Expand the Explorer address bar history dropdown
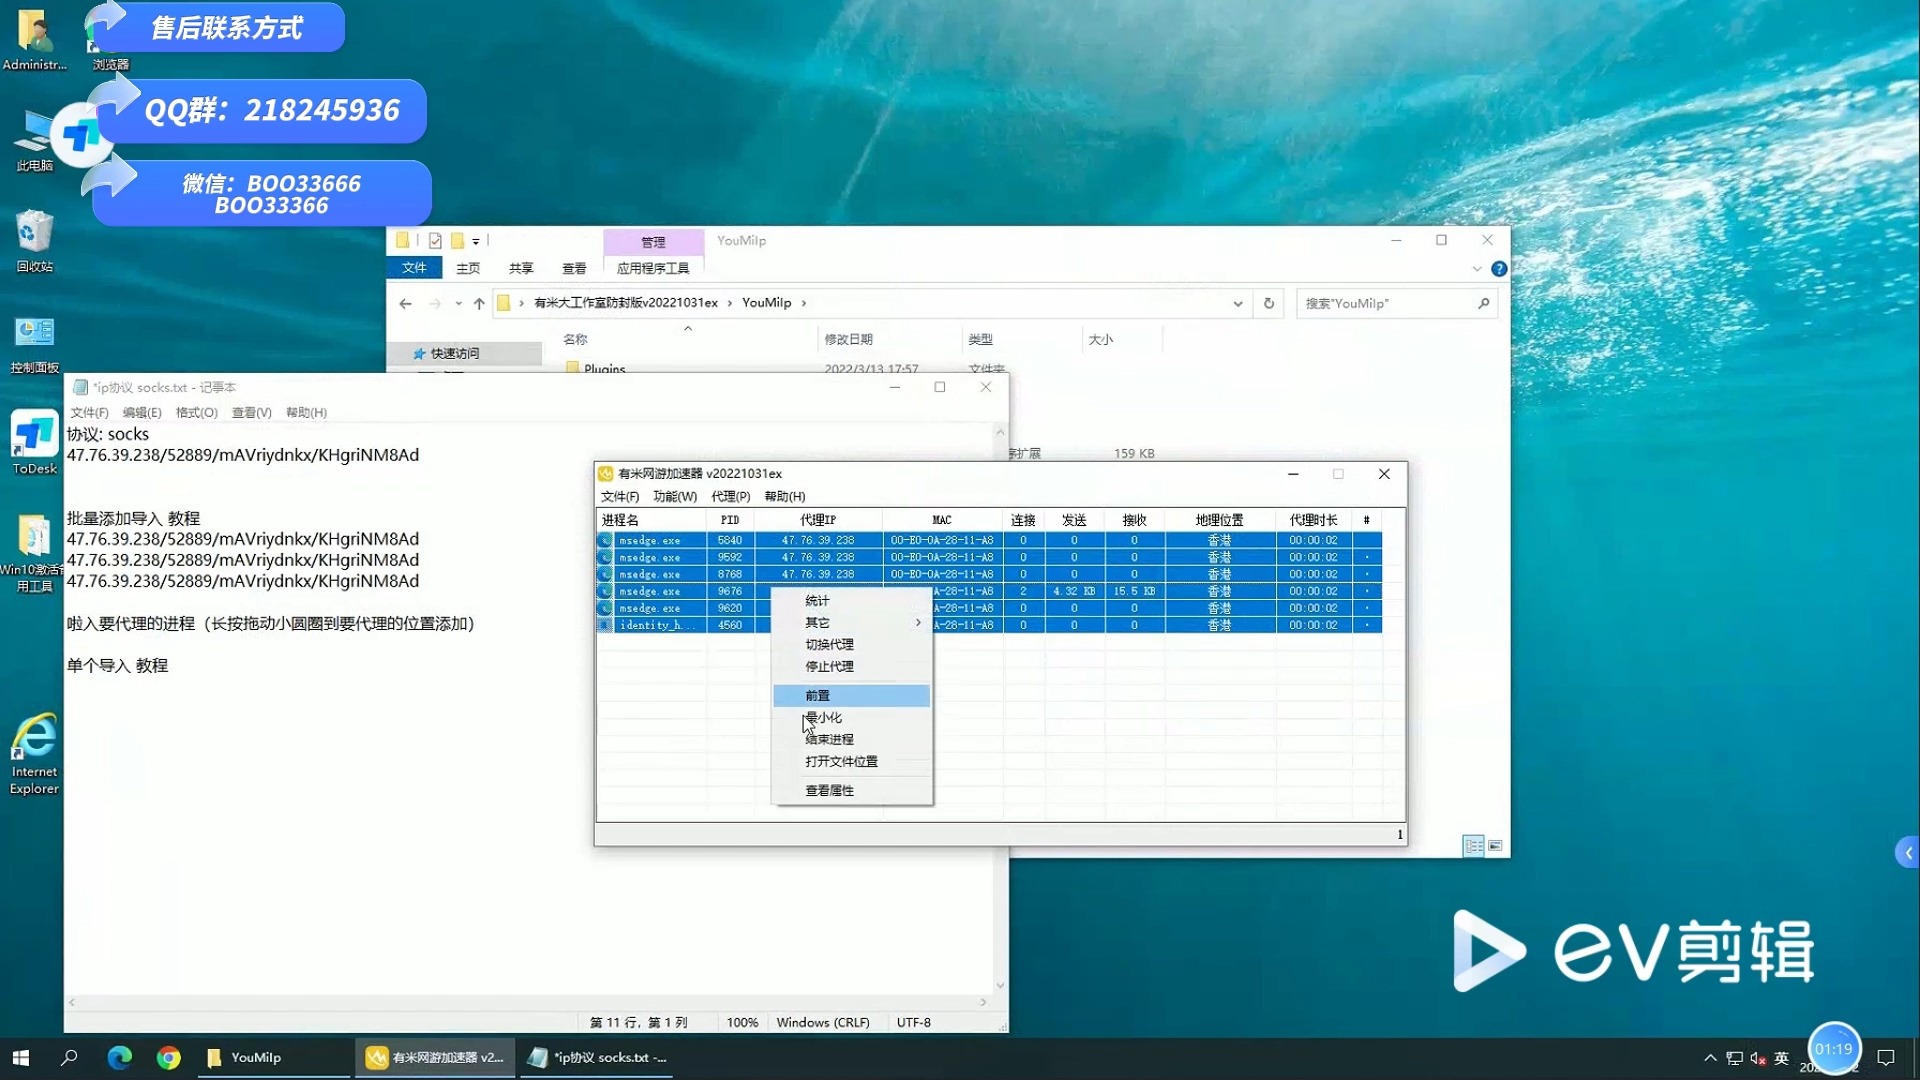The image size is (1920, 1080). click(x=1238, y=303)
